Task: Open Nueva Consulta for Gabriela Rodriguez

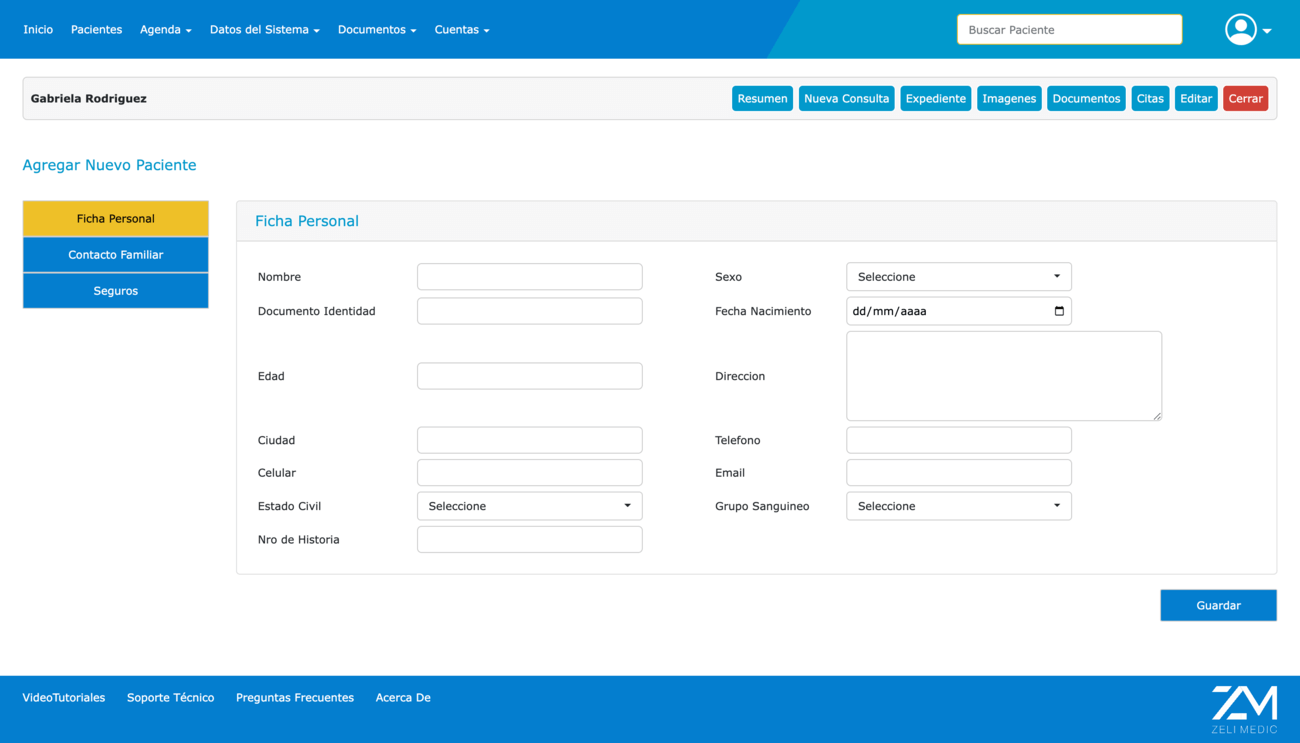Action: click(x=846, y=98)
